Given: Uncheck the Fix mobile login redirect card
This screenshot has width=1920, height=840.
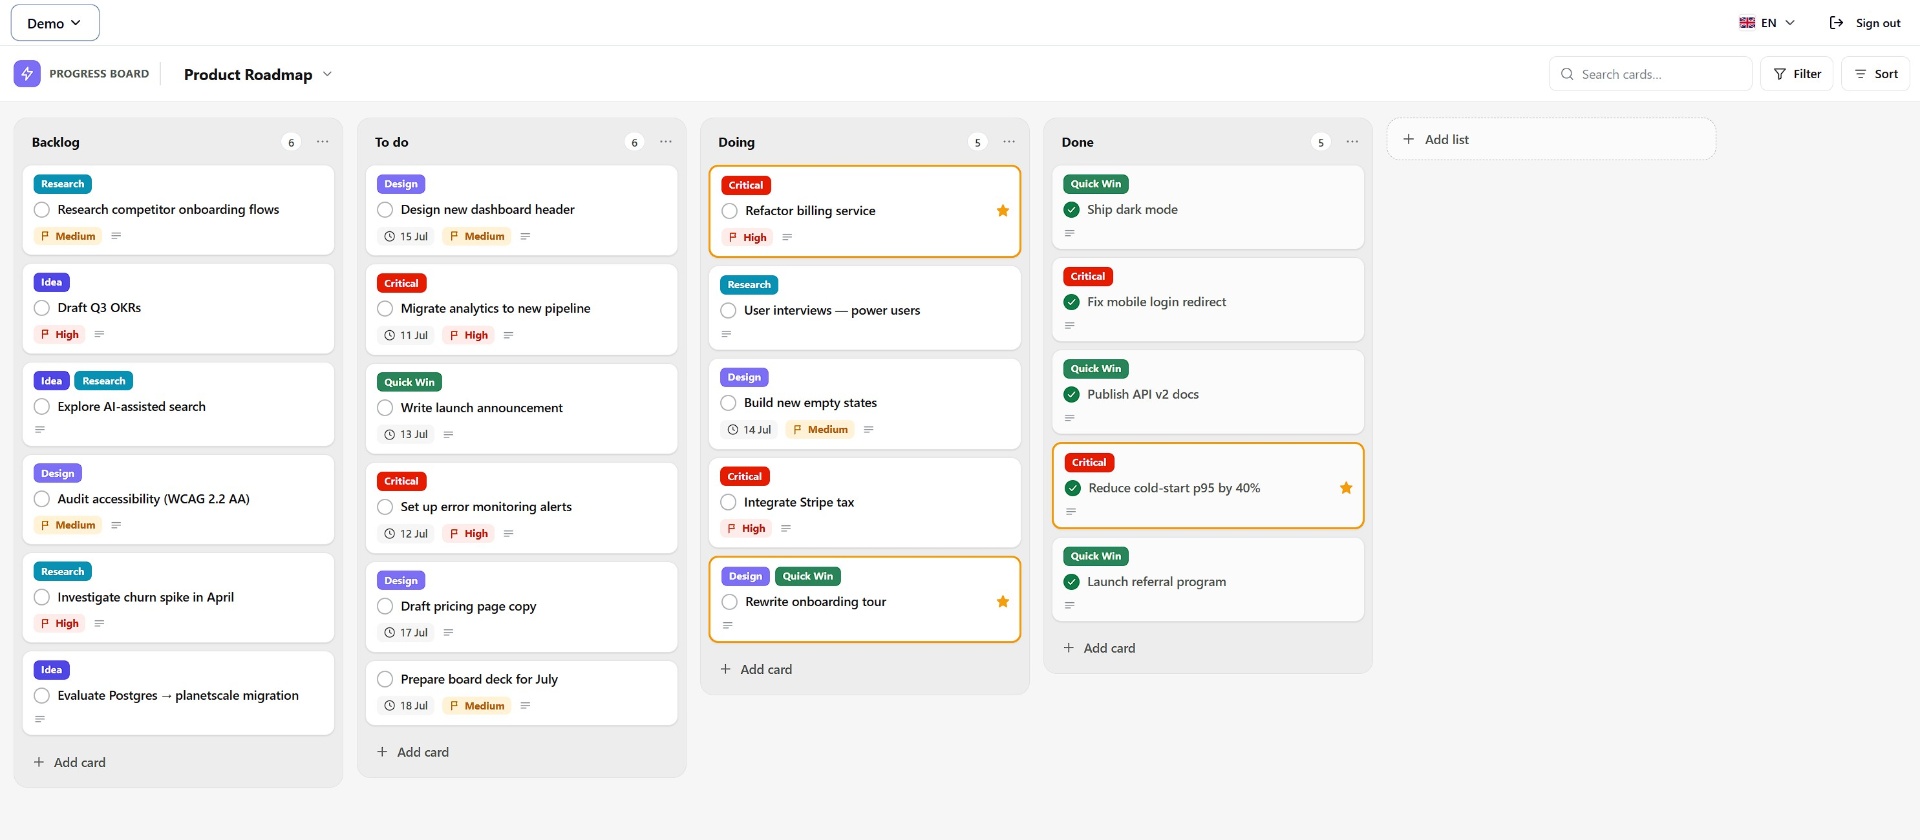Looking at the screenshot, I should (x=1072, y=302).
